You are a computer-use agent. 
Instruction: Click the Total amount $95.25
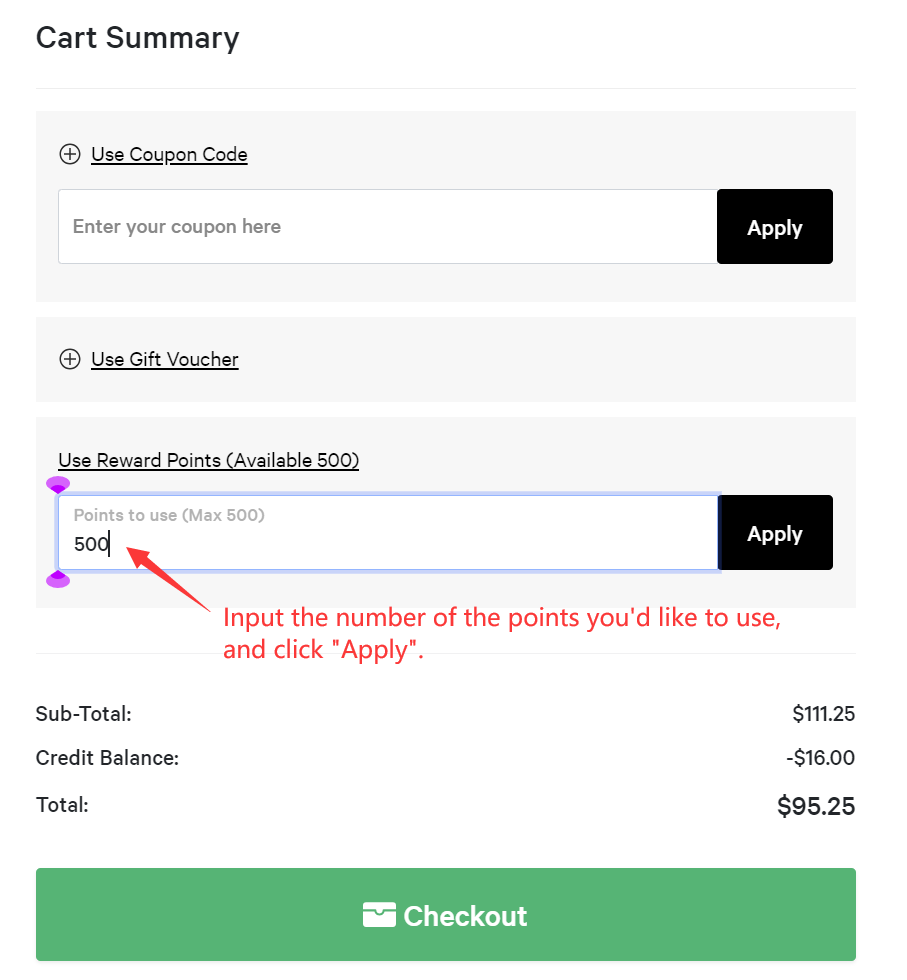point(815,806)
